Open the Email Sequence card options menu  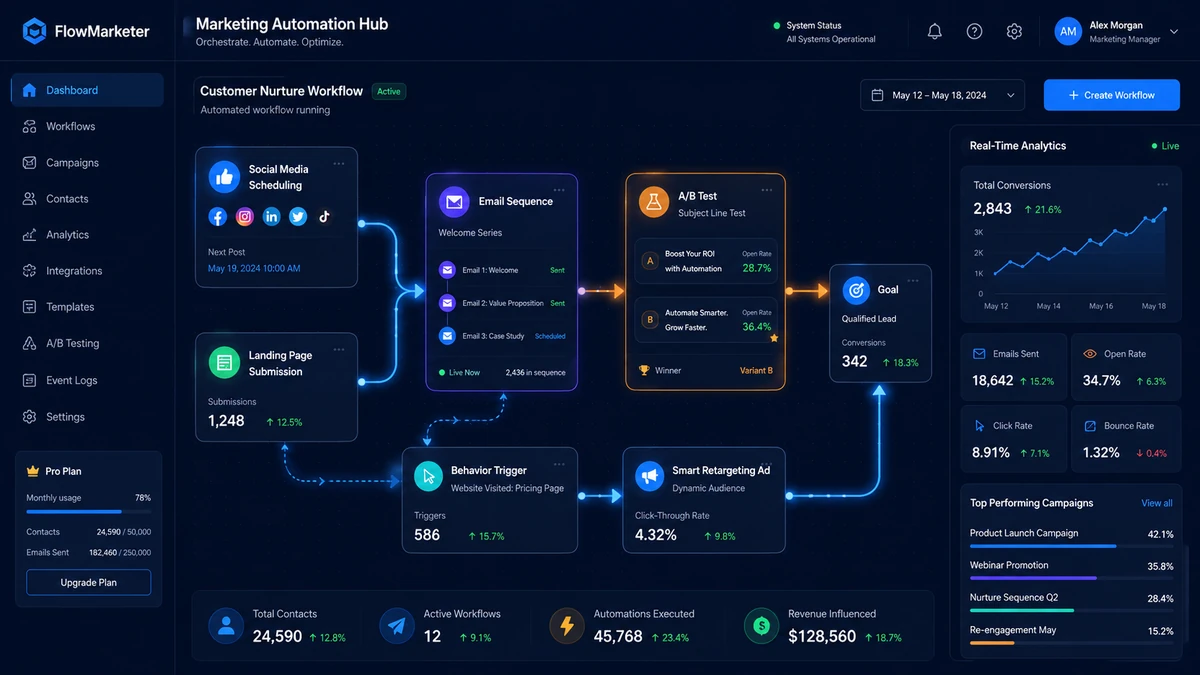coord(559,189)
